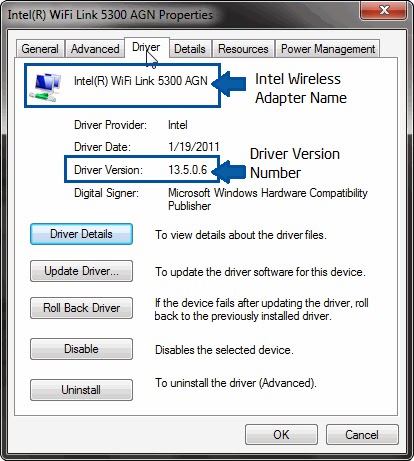Go to the Details tab
The width and height of the screenshot is (414, 461).
pos(190,49)
